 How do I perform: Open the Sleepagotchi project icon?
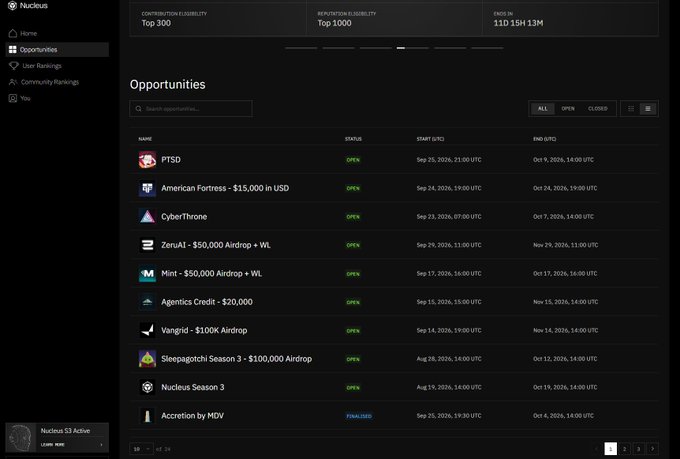click(147, 359)
